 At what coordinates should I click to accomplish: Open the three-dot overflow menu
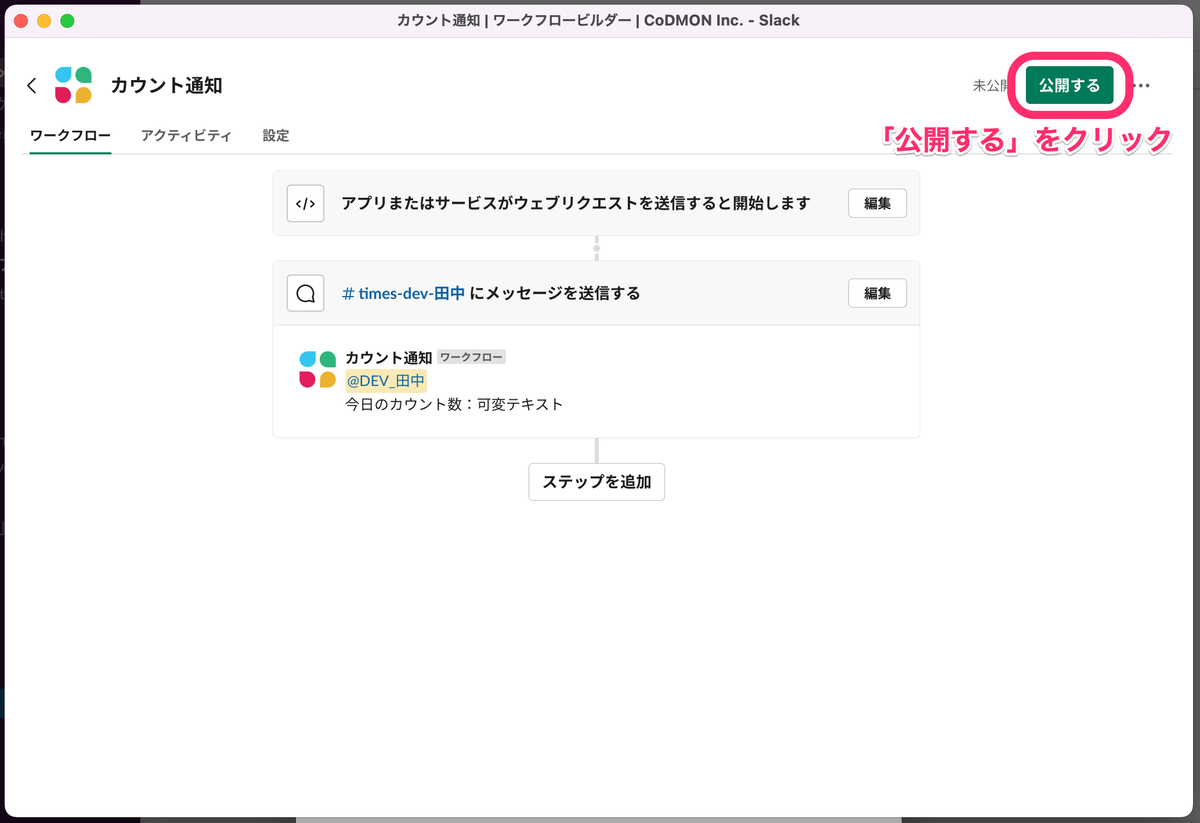[1142, 86]
